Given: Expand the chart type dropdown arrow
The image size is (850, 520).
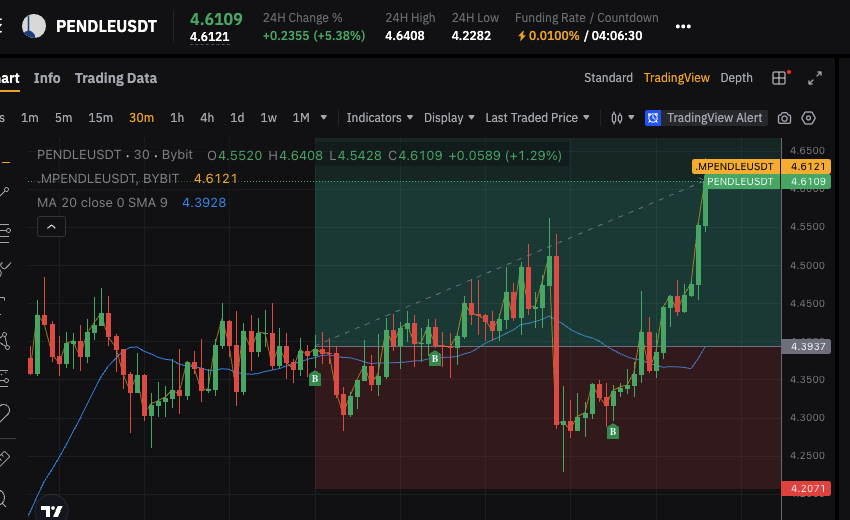Looking at the screenshot, I should (631, 118).
